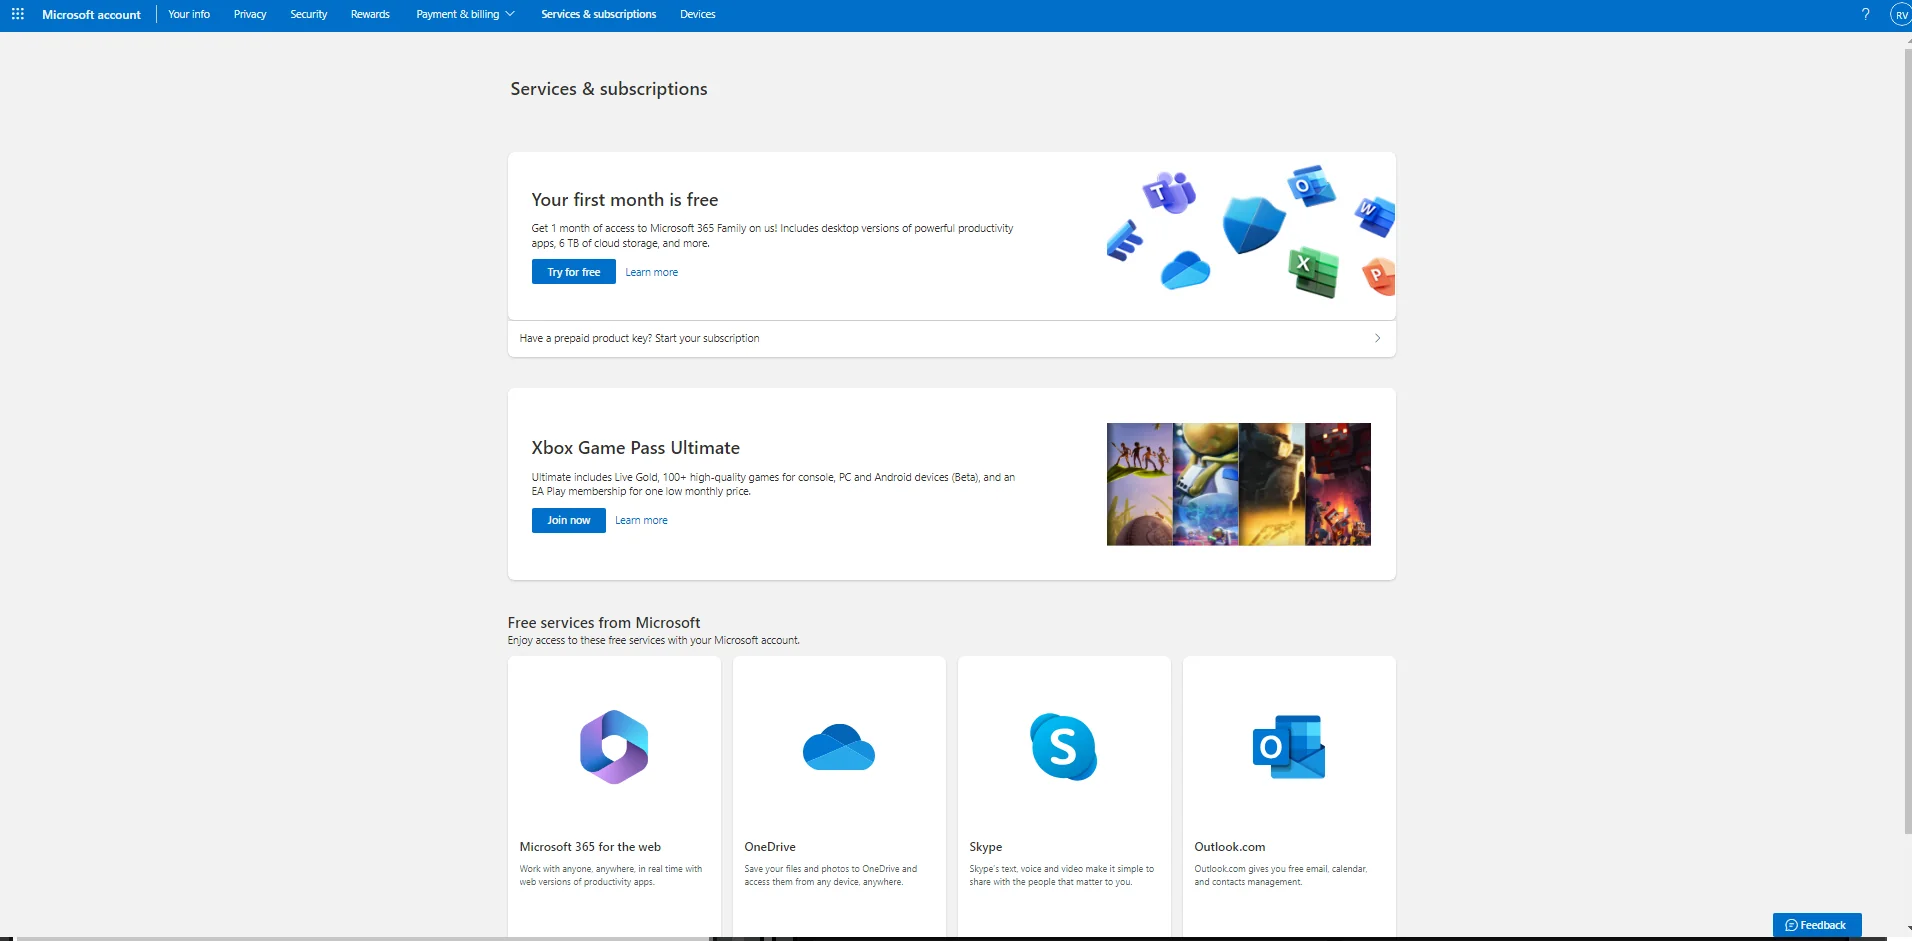
Task: Click the Free services from Microsoft heading
Action: (604, 623)
